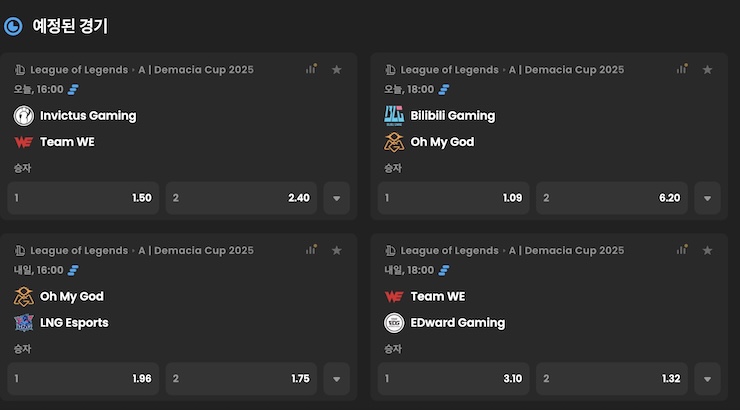Open more markets for Oh My God vs LNG
Image resolution: width=740 pixels, height=410 pixels.
point(337,379)
